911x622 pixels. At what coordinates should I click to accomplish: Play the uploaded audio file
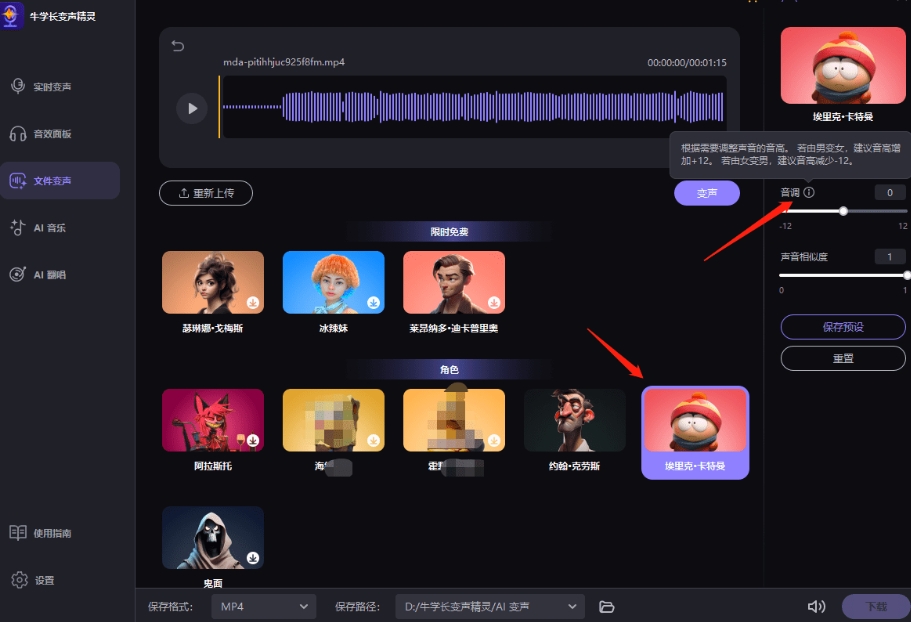pyautogui.click(x=192, y=108)
